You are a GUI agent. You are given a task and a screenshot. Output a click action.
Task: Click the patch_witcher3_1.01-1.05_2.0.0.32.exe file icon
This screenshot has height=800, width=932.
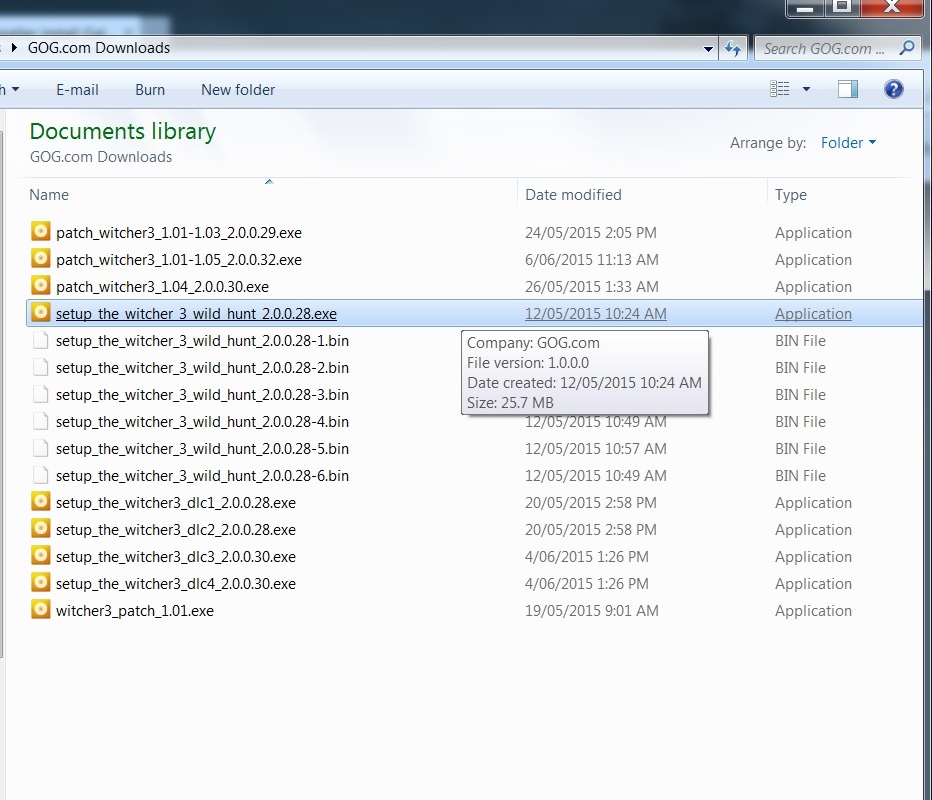tap(40, 259)
